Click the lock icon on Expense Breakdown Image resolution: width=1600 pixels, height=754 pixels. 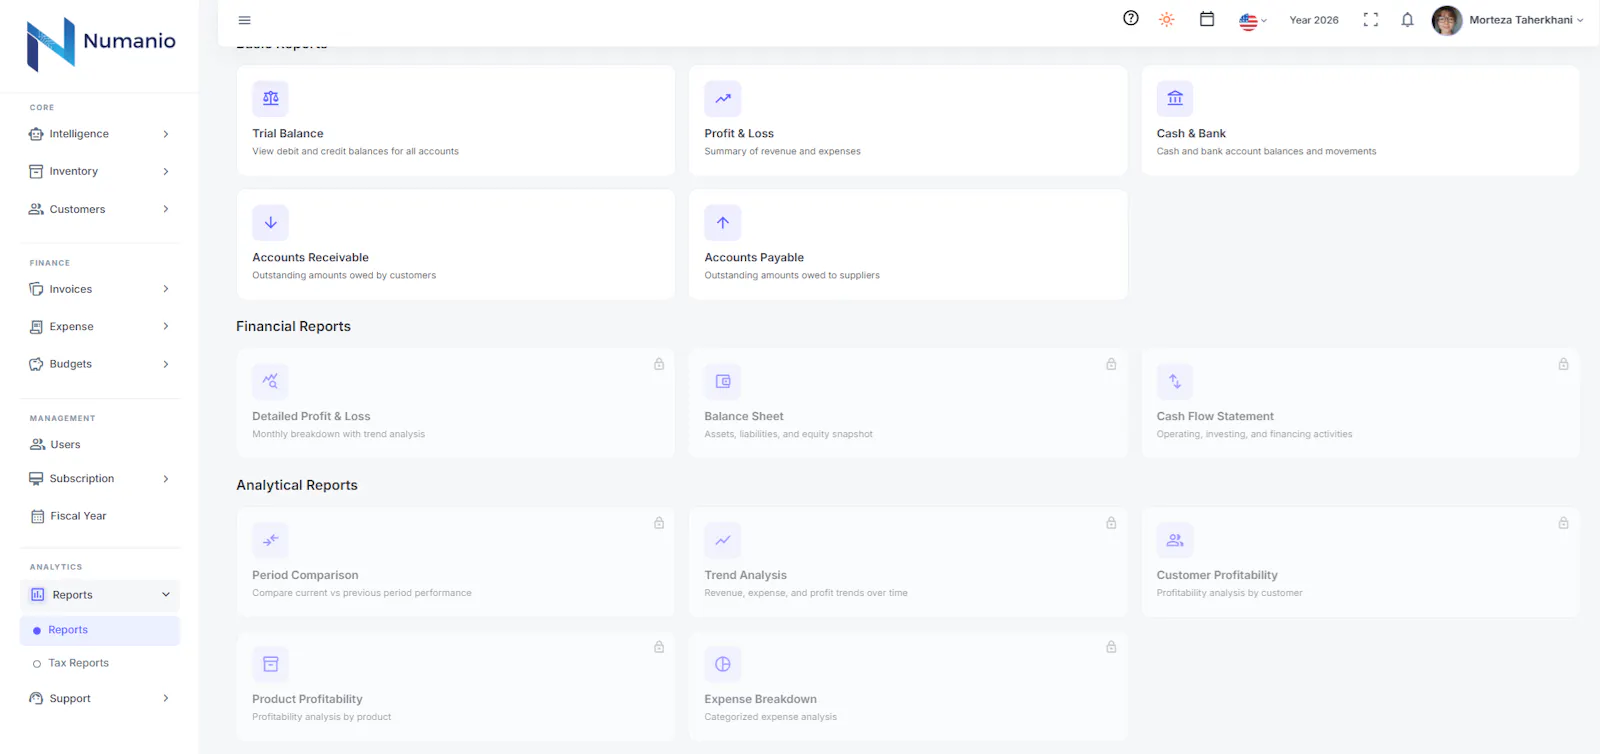click(x=1111, y=647)
